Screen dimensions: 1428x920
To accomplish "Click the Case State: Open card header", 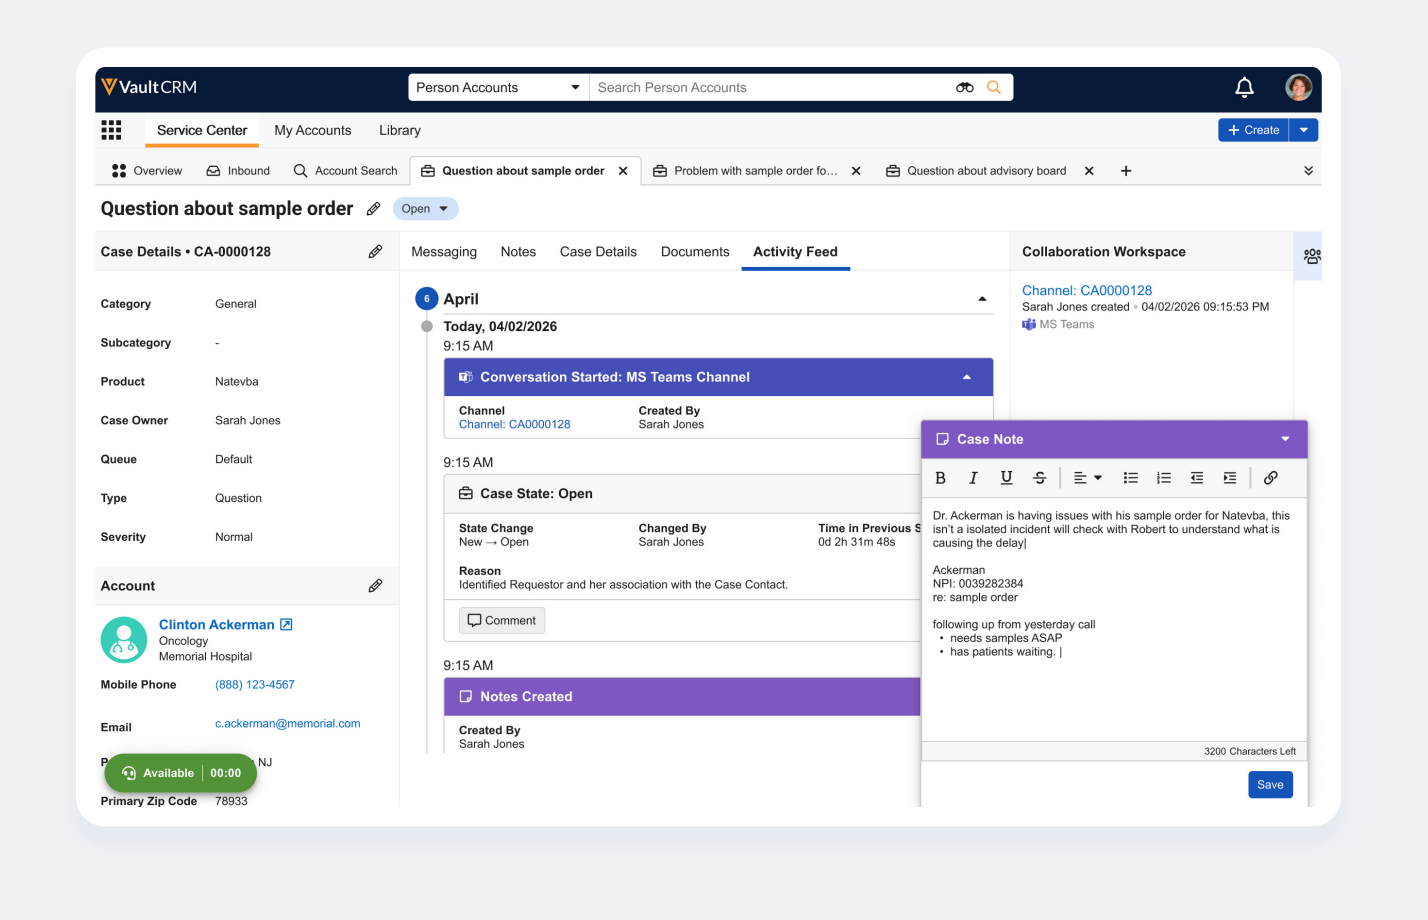I will point(682,494).
